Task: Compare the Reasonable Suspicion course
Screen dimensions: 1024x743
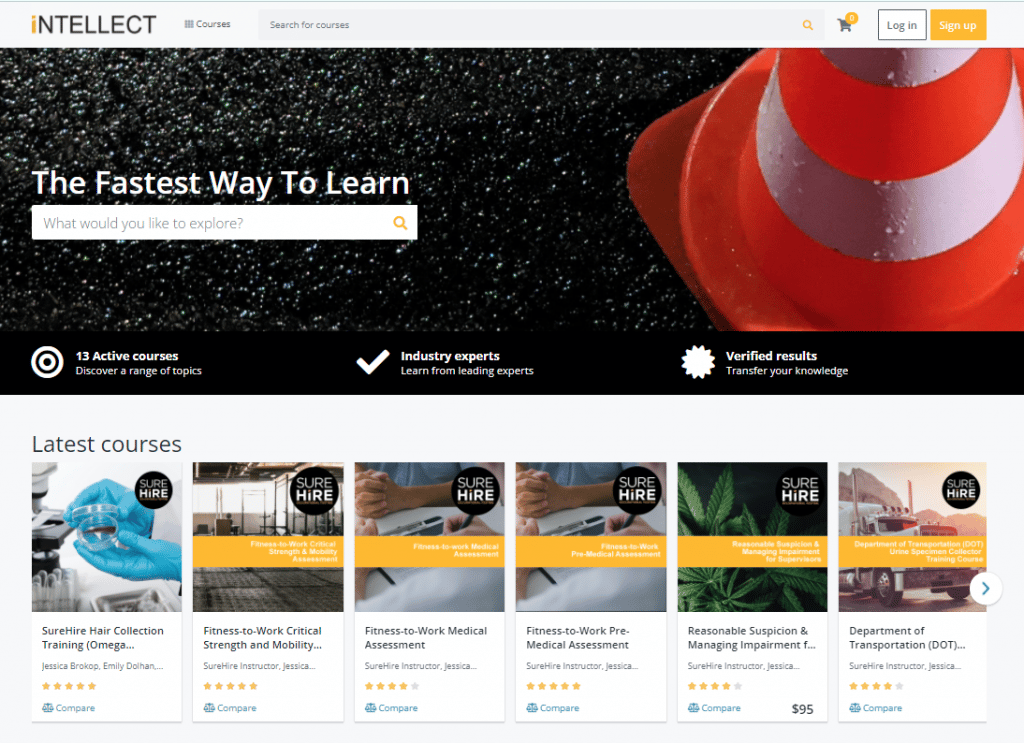Action: 714,708
